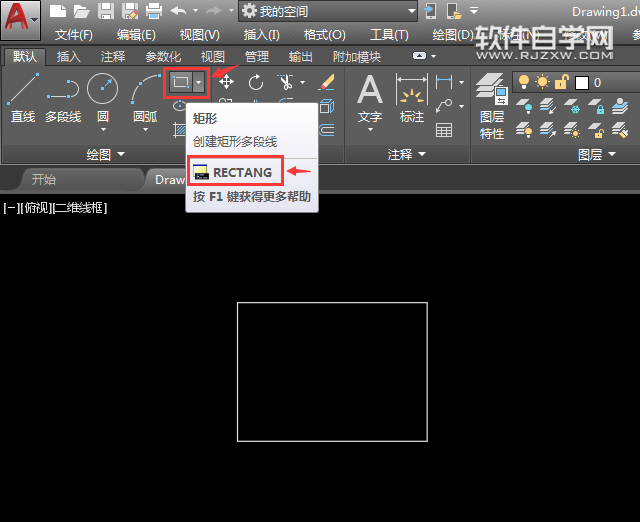Switch to the 参数化 ribbon tab
The height and width of the screenshot is (522, 640).
coord(163,56)
